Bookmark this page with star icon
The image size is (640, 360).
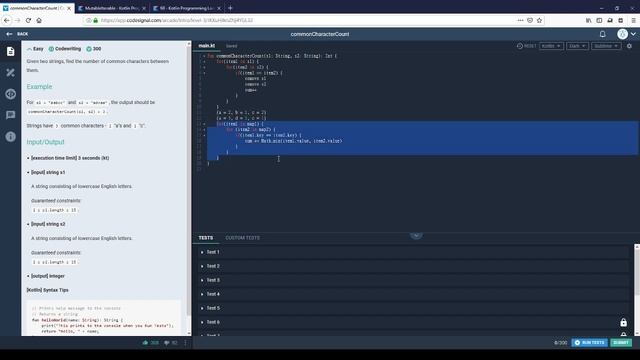point(539,20)
